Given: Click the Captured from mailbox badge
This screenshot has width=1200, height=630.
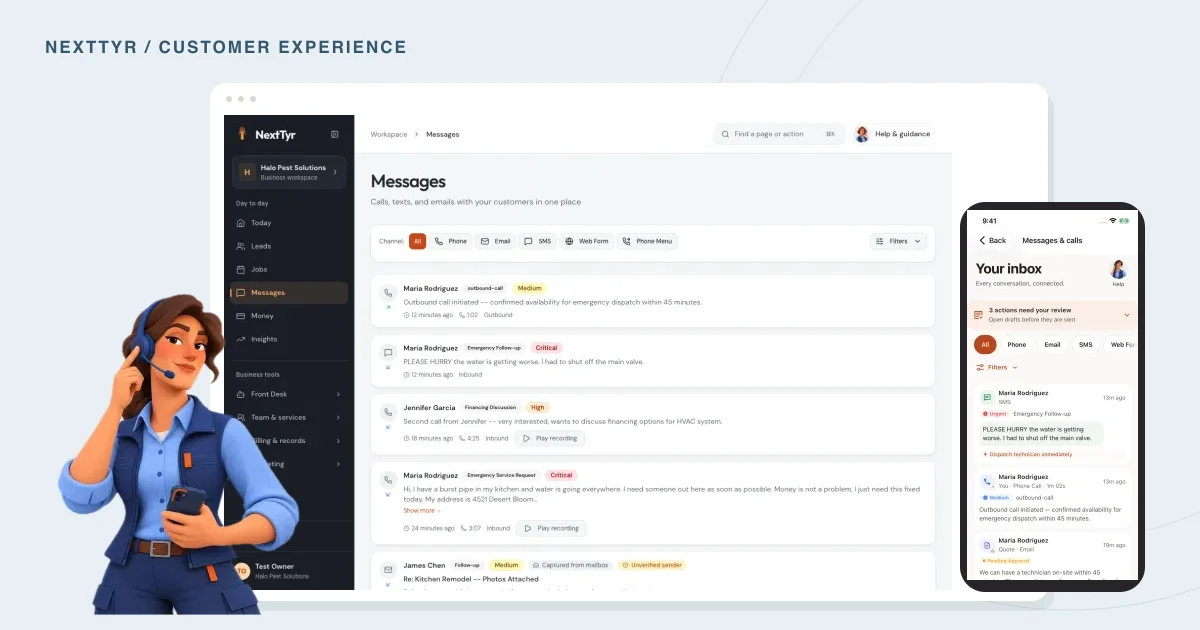Looking at the screenshot, I should coord(569,565).
